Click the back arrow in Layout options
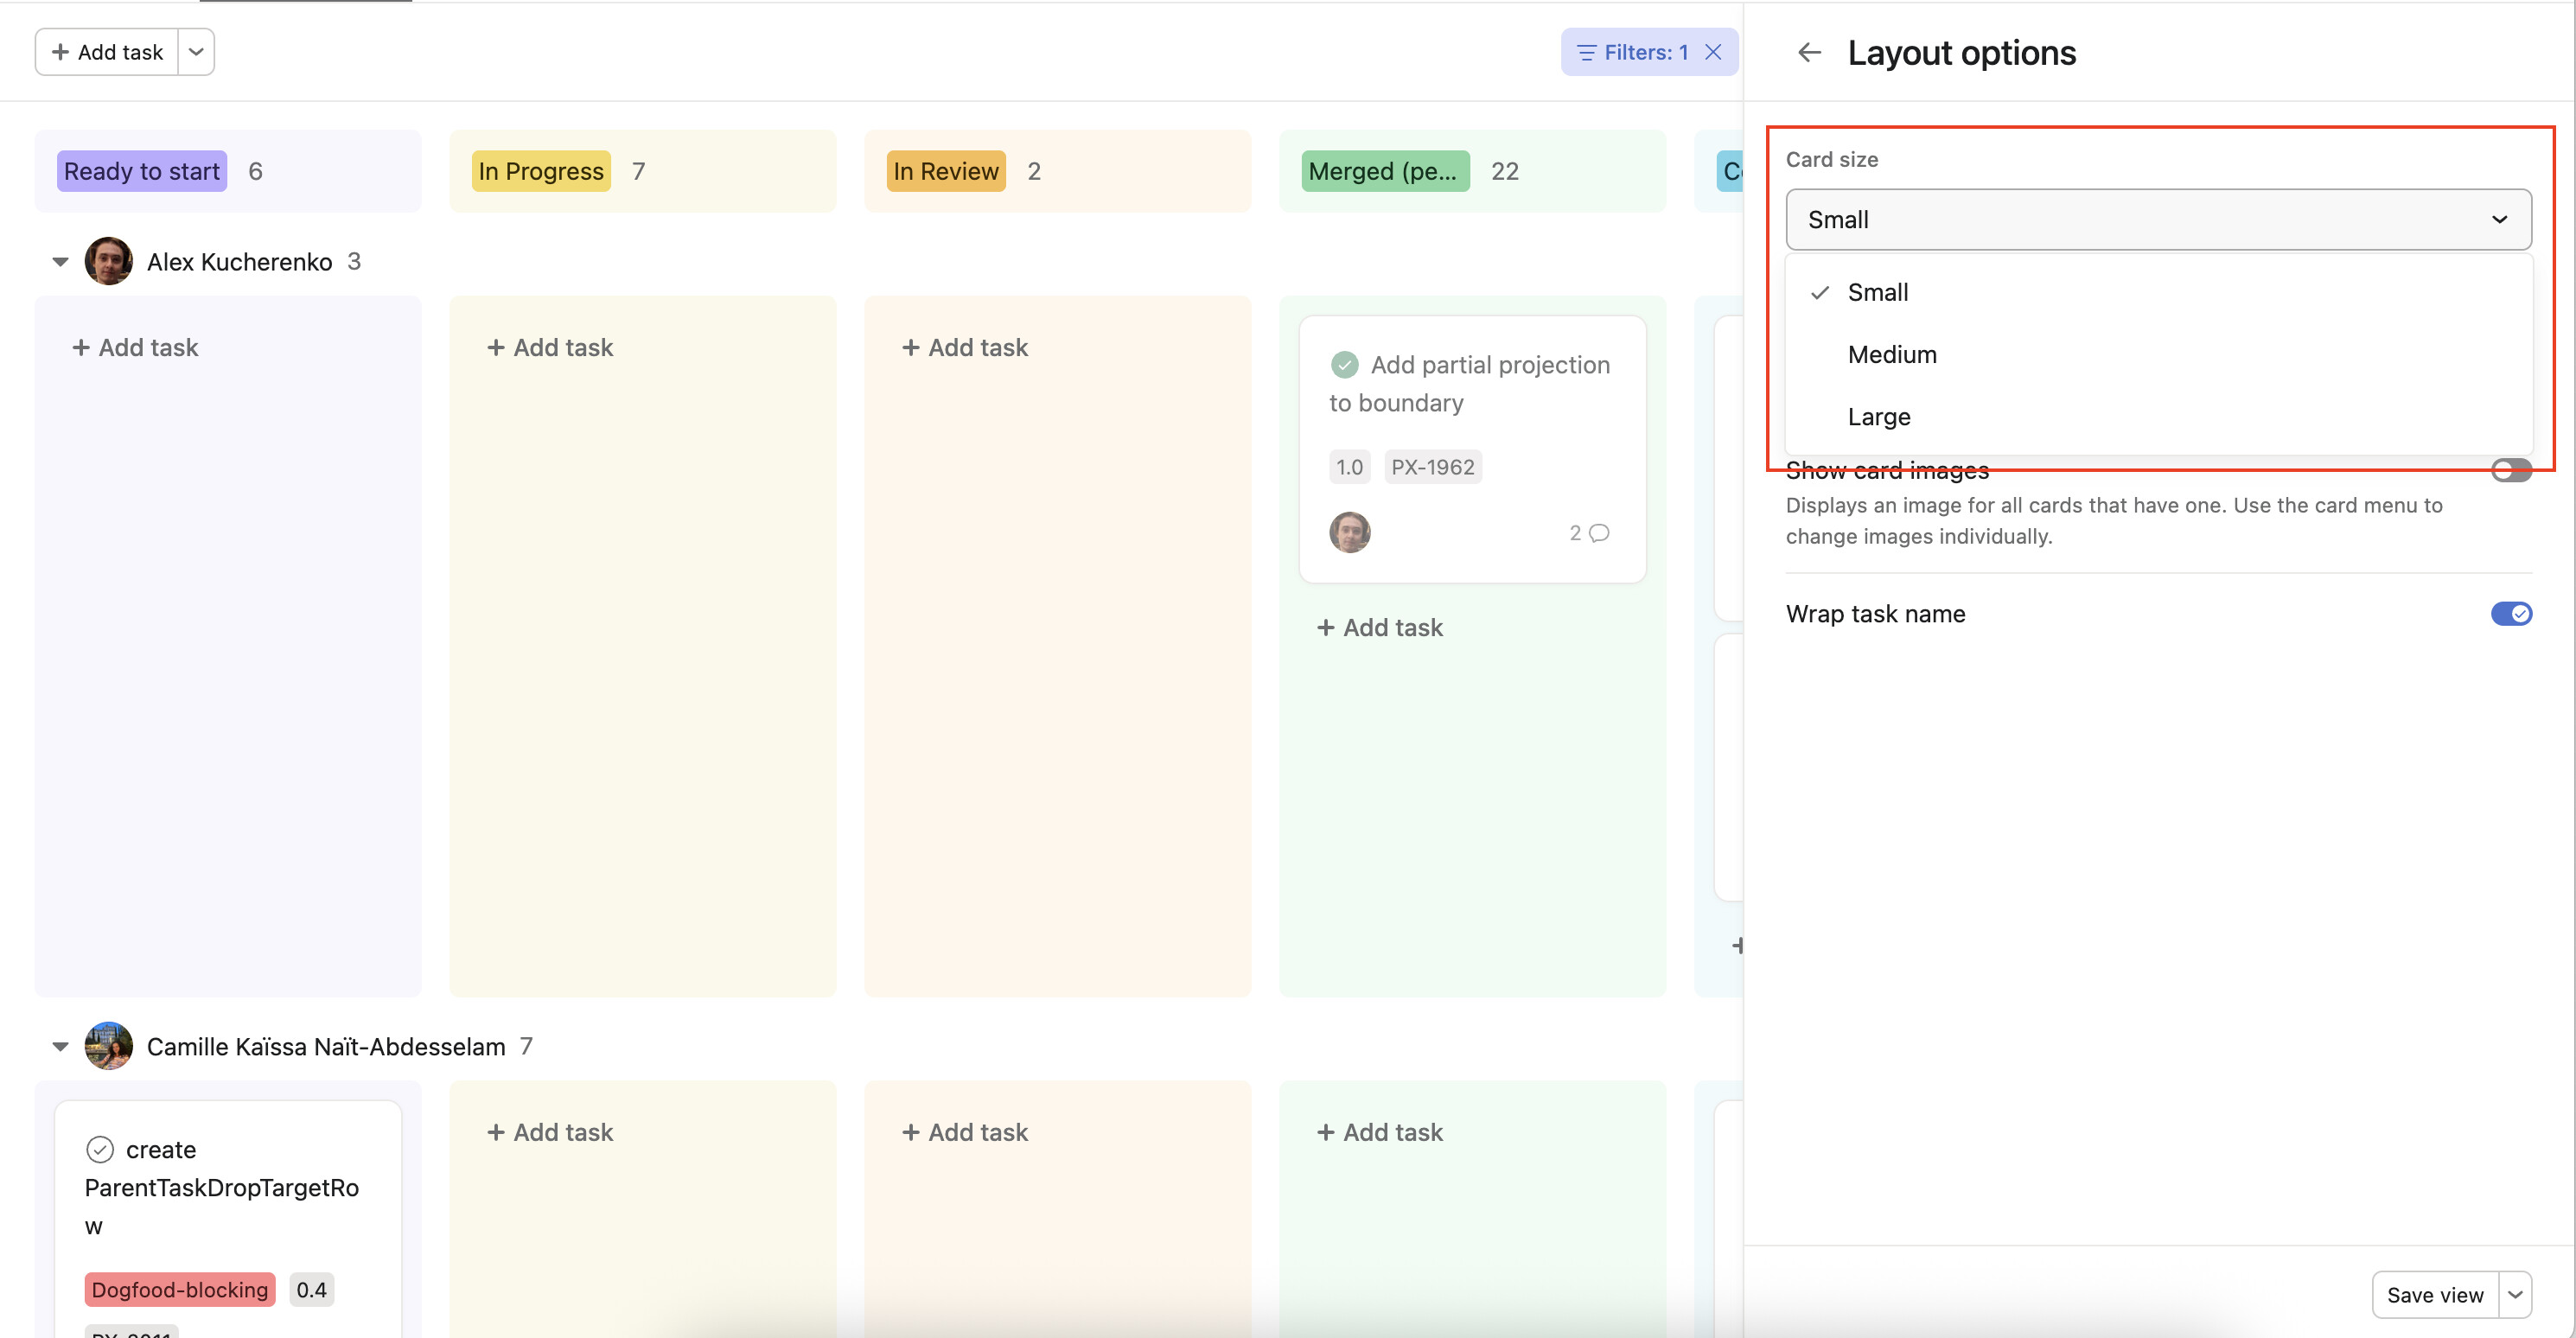Screen dimensions: 2576x1338 [x=1809, y=52]
